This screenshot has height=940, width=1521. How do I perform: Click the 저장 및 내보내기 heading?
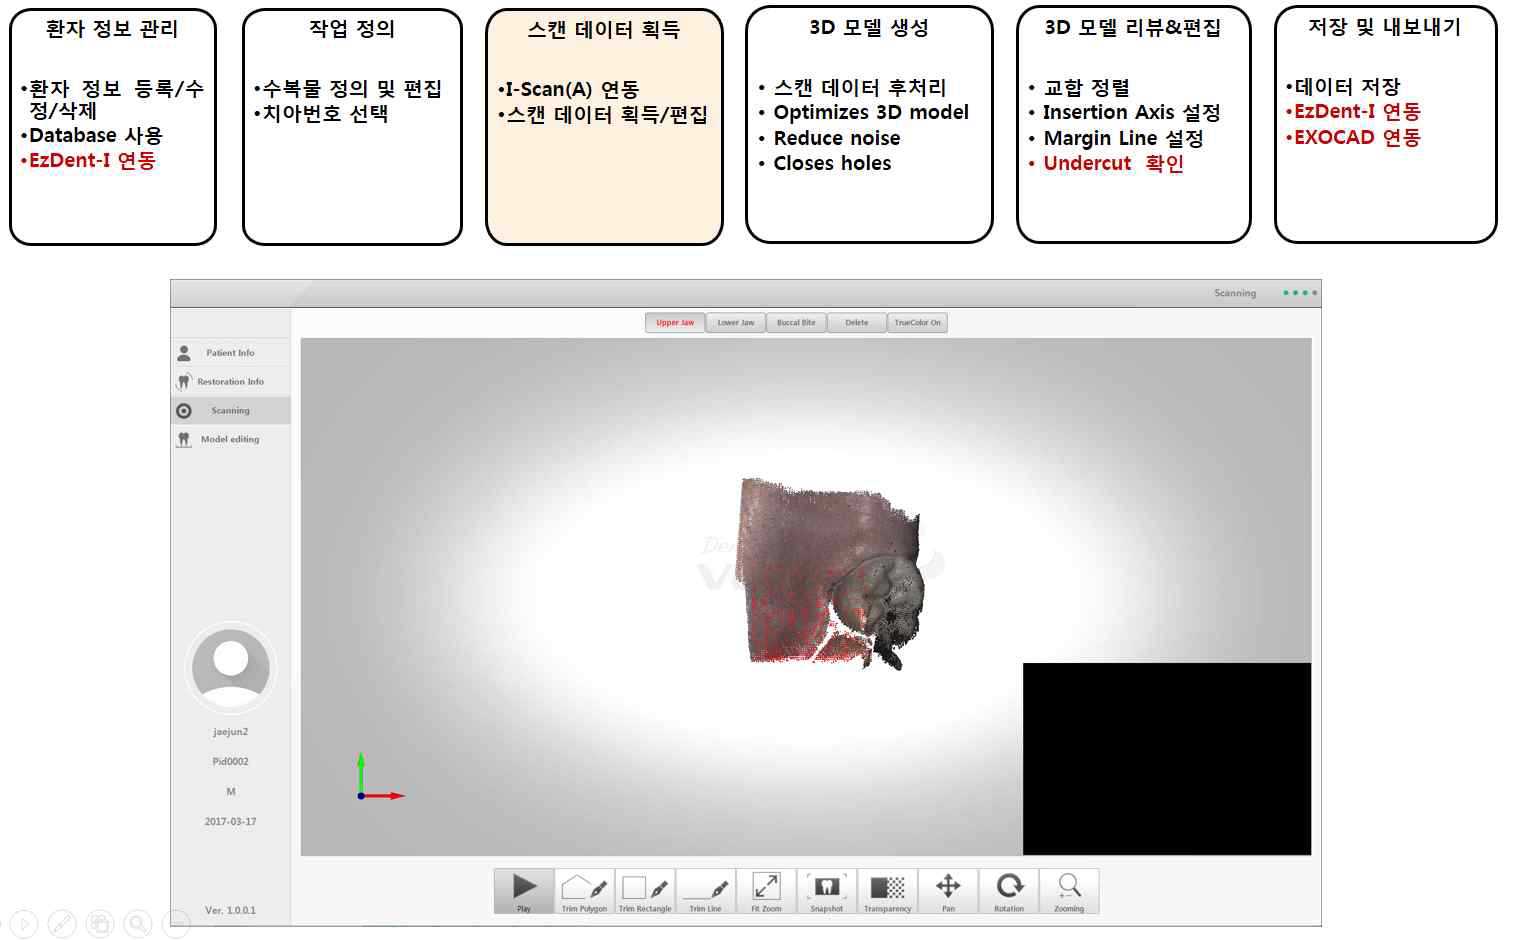coord(1385,27)
